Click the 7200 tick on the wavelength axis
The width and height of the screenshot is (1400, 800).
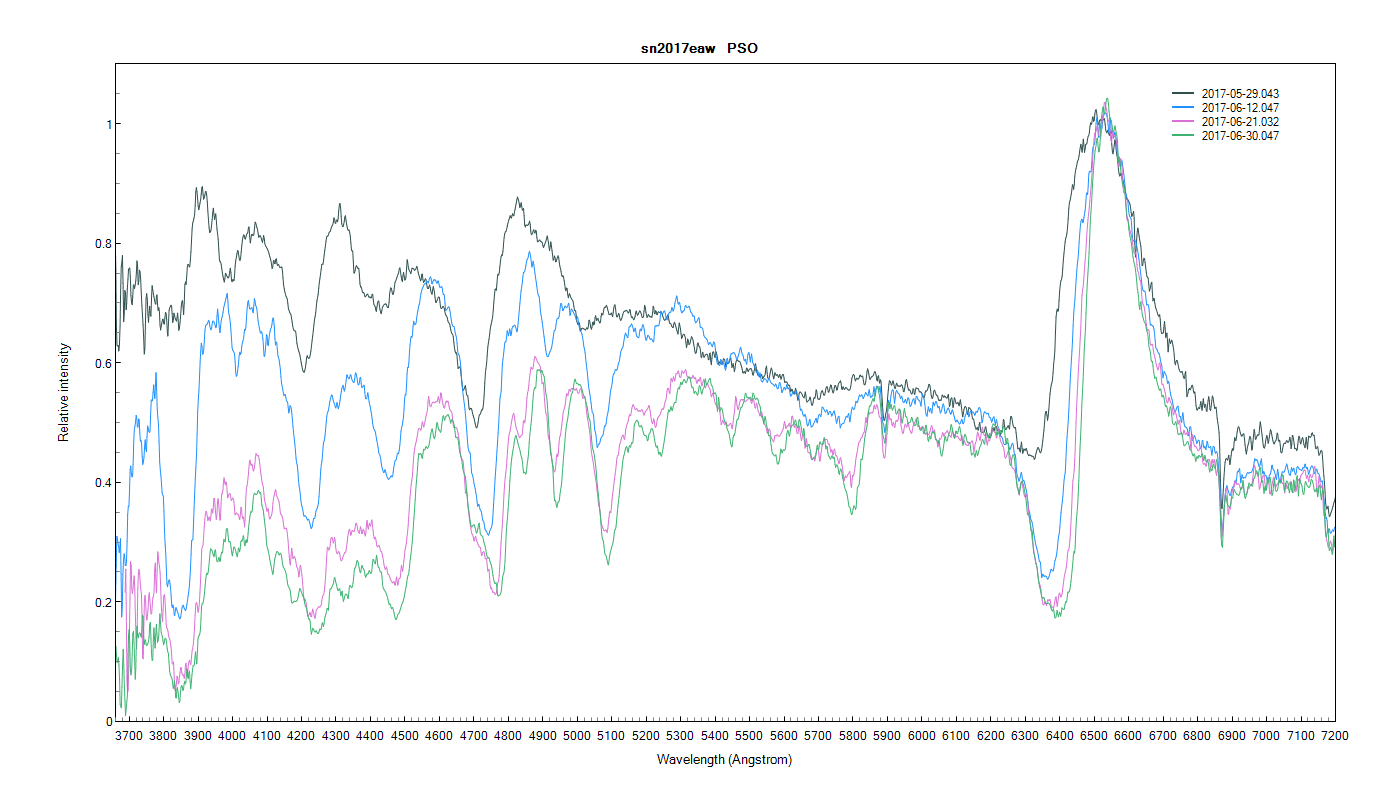[1335, 736]
